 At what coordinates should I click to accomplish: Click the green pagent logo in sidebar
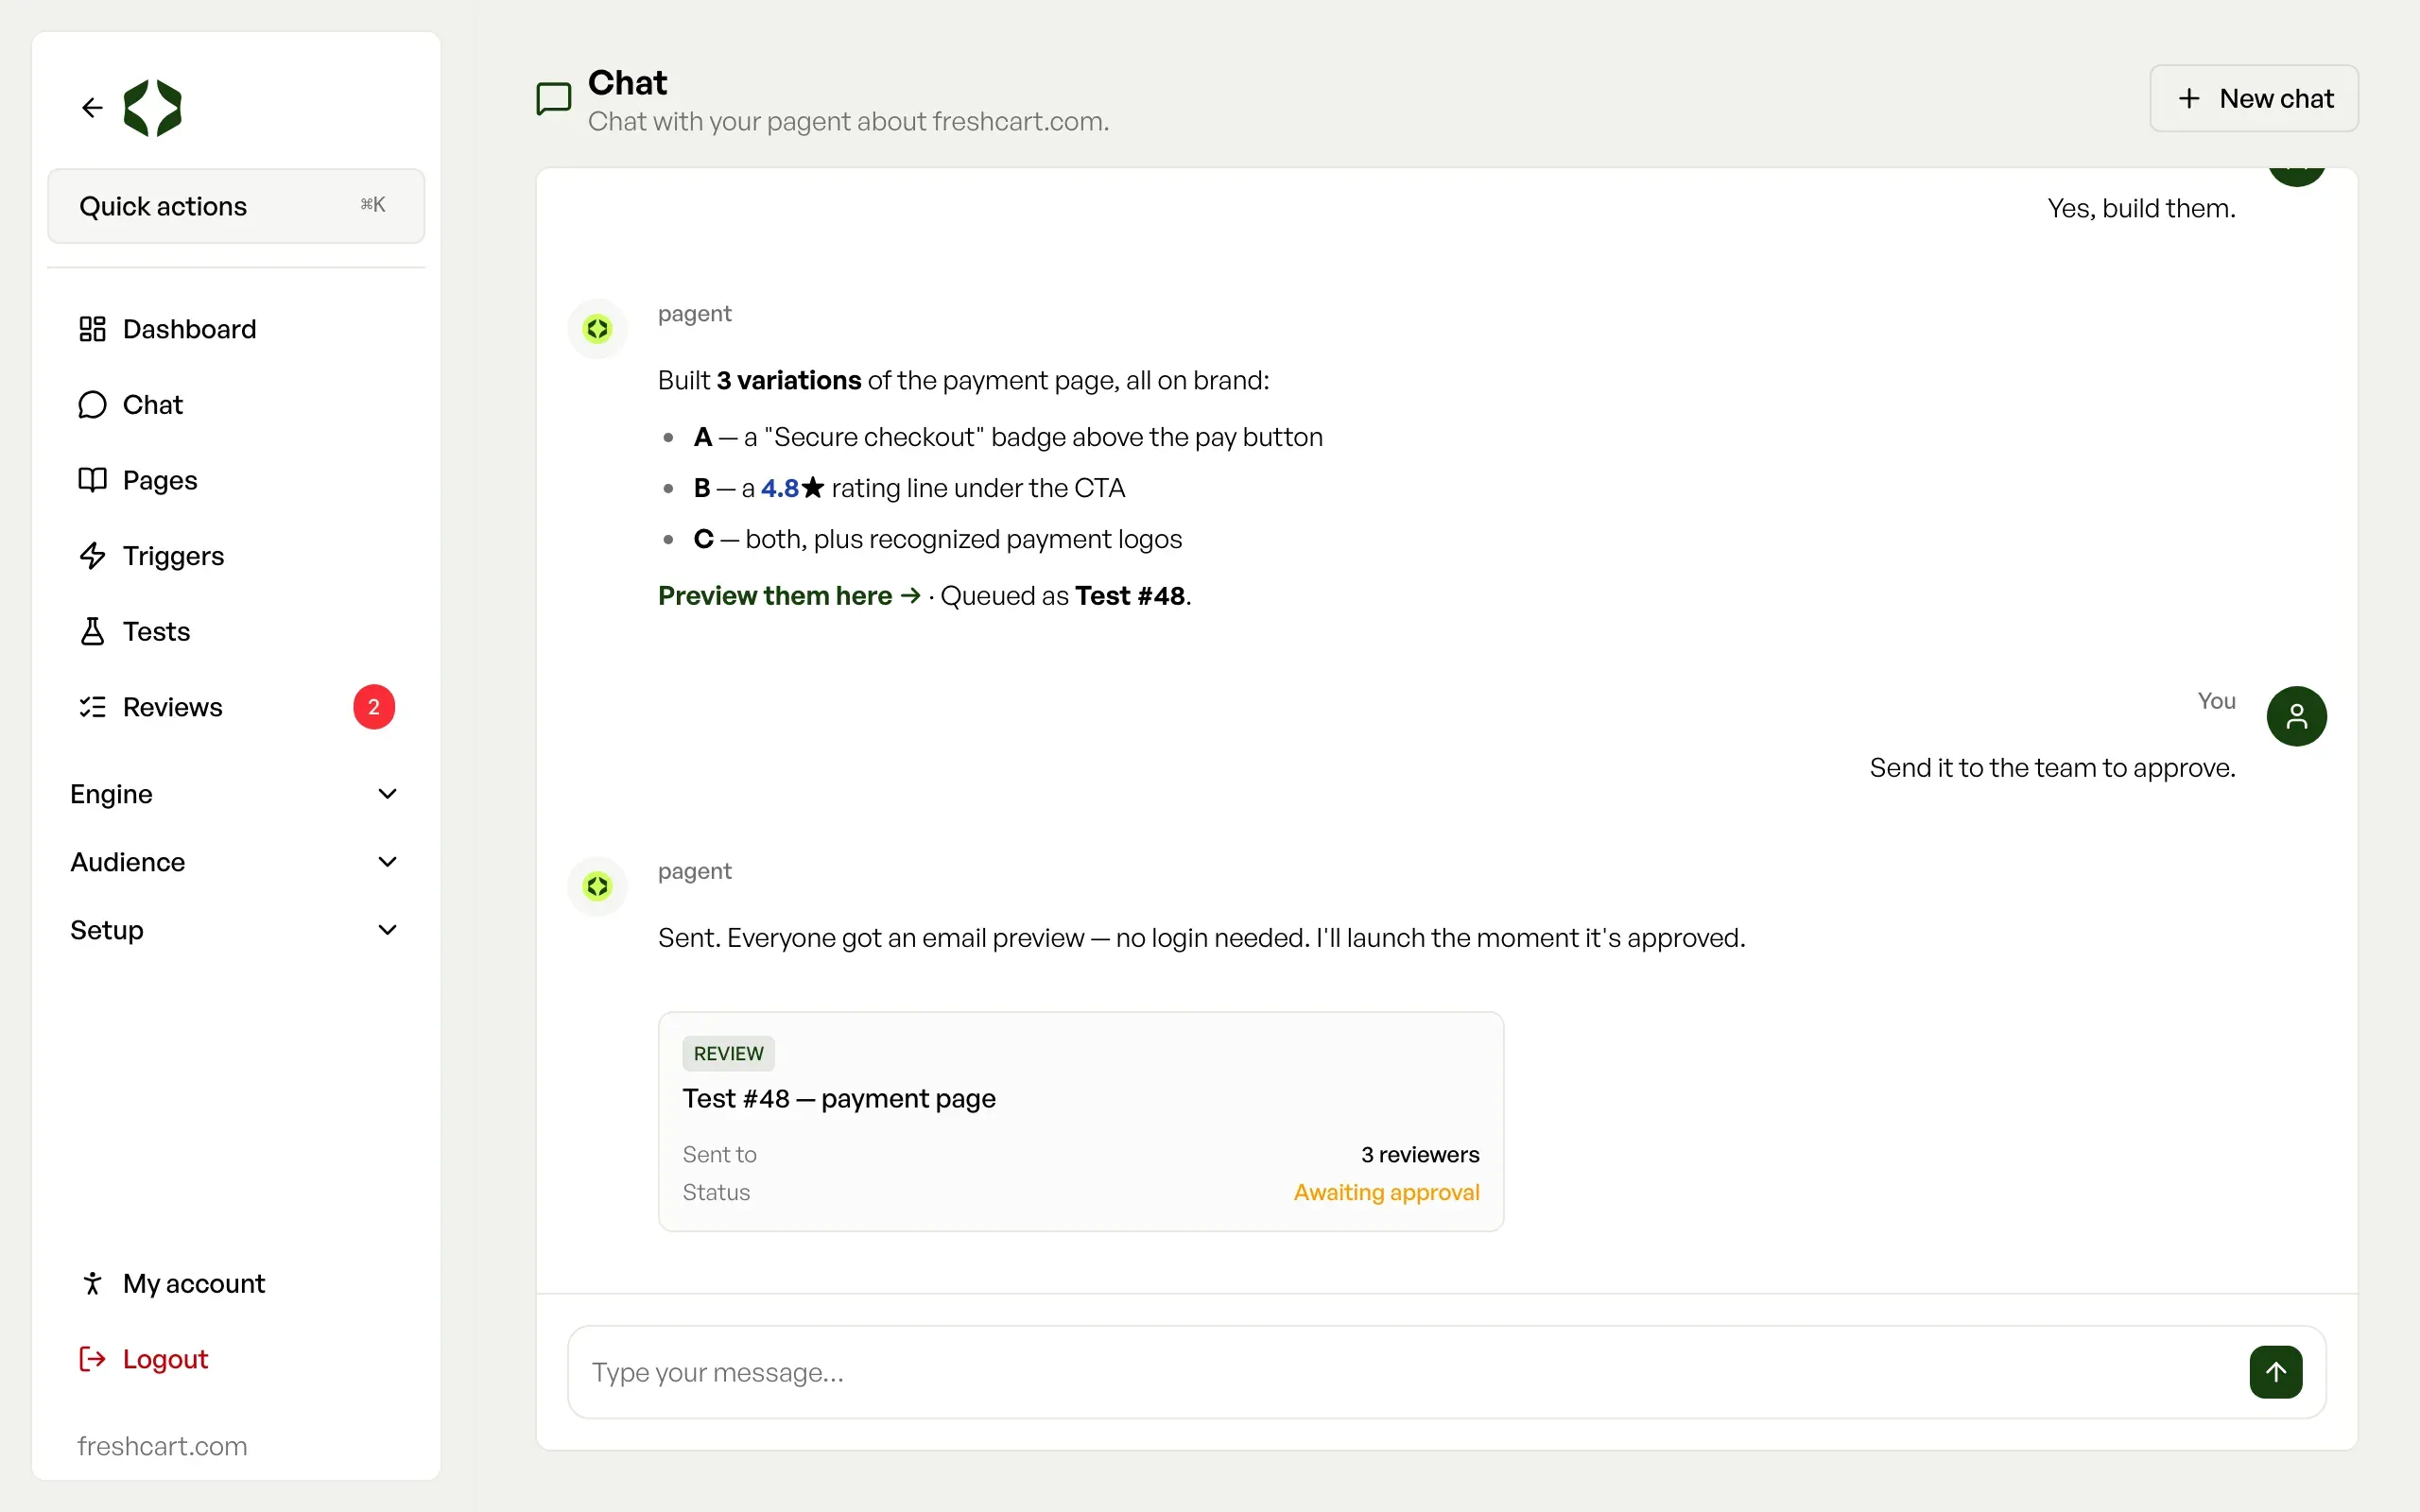tap(152, 107)
